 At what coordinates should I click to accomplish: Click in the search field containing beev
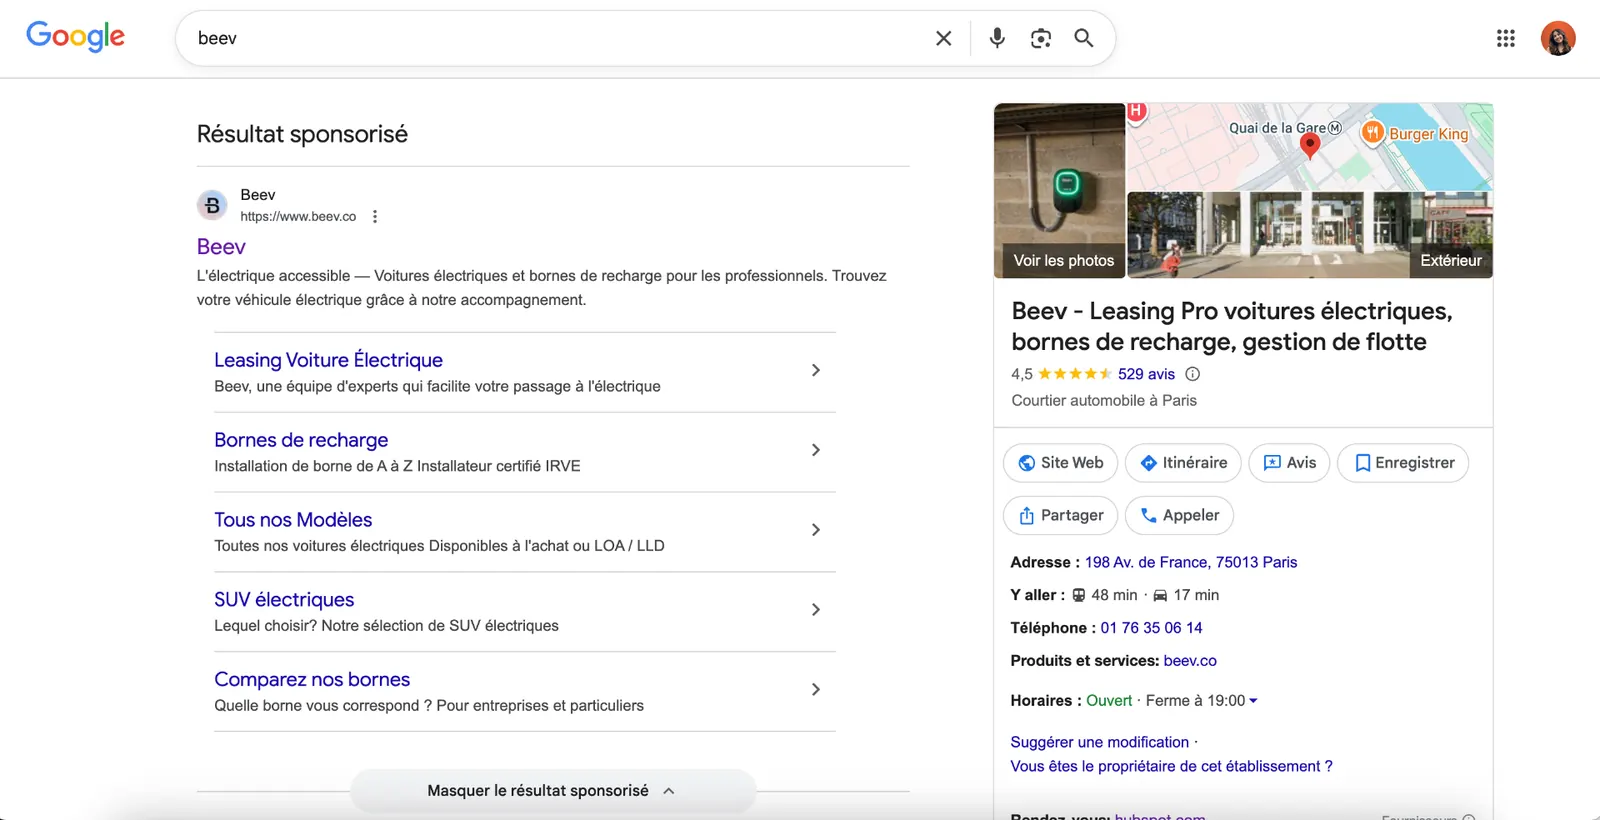(x=560, y=38)
